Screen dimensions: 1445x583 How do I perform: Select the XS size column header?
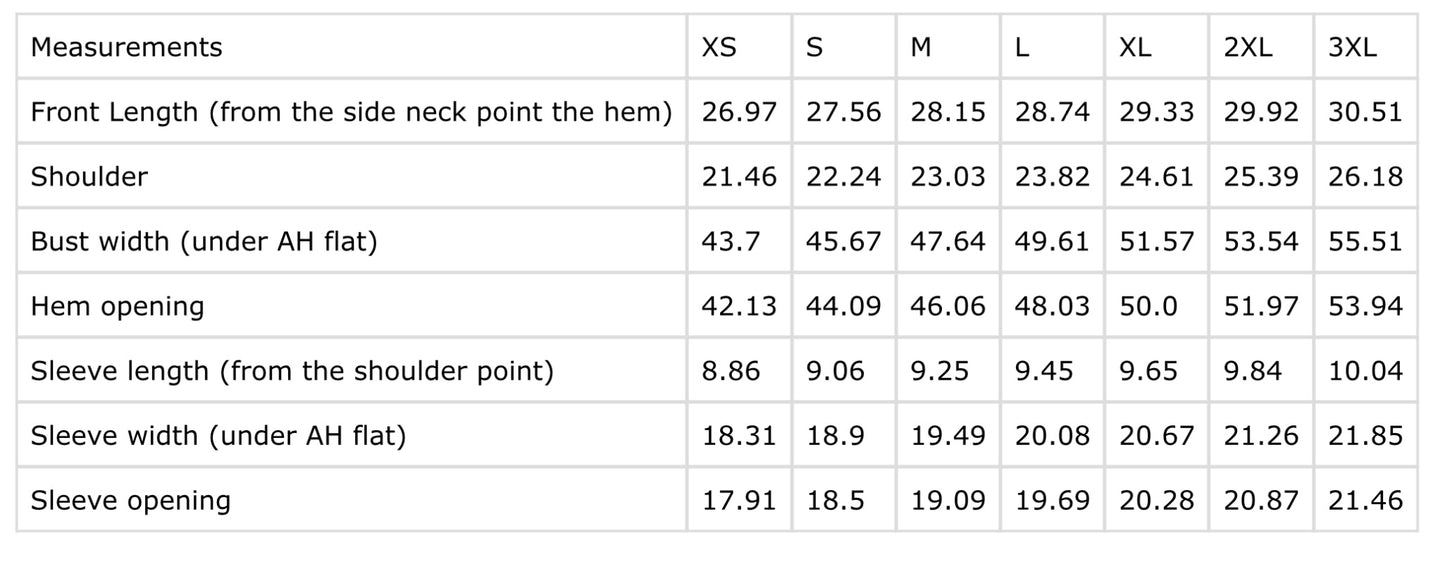pos(719,47)
